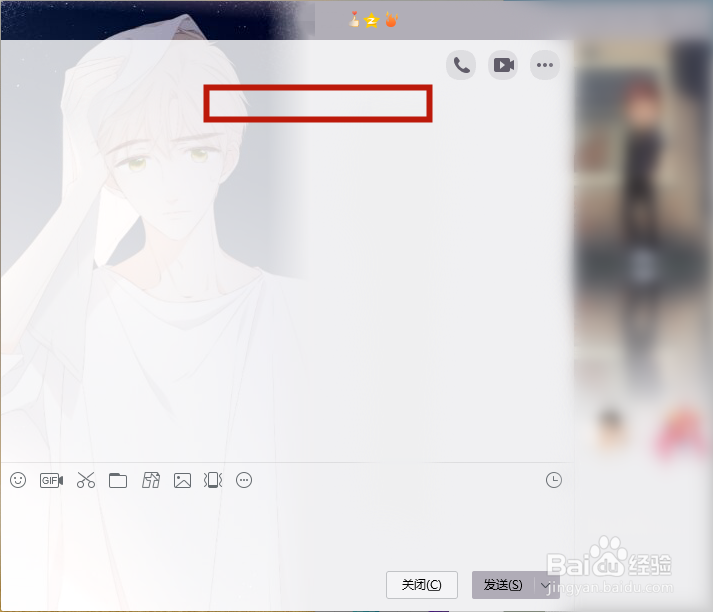Click the yellow star badge icon
713x612 pixels.
point(372,20)
